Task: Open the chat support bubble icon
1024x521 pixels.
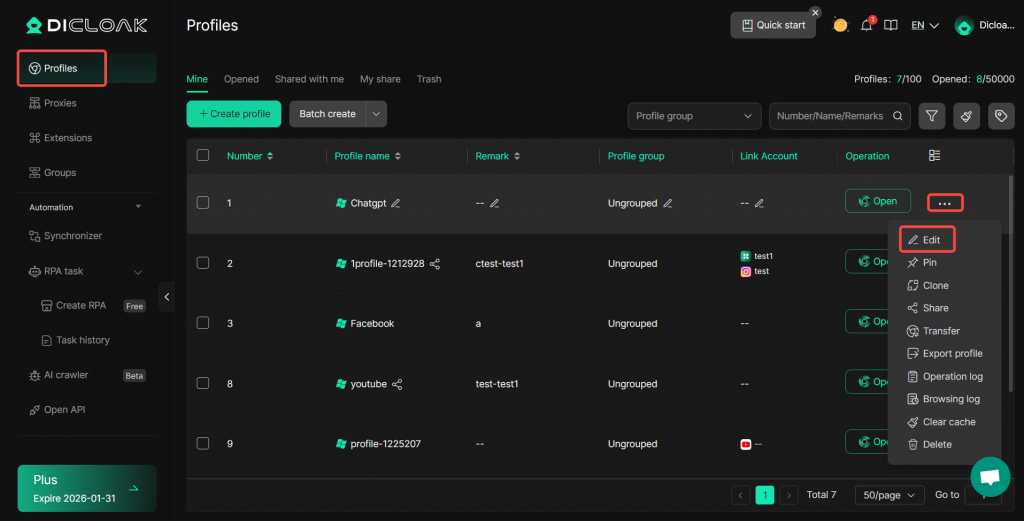Action: pos(990,477)
